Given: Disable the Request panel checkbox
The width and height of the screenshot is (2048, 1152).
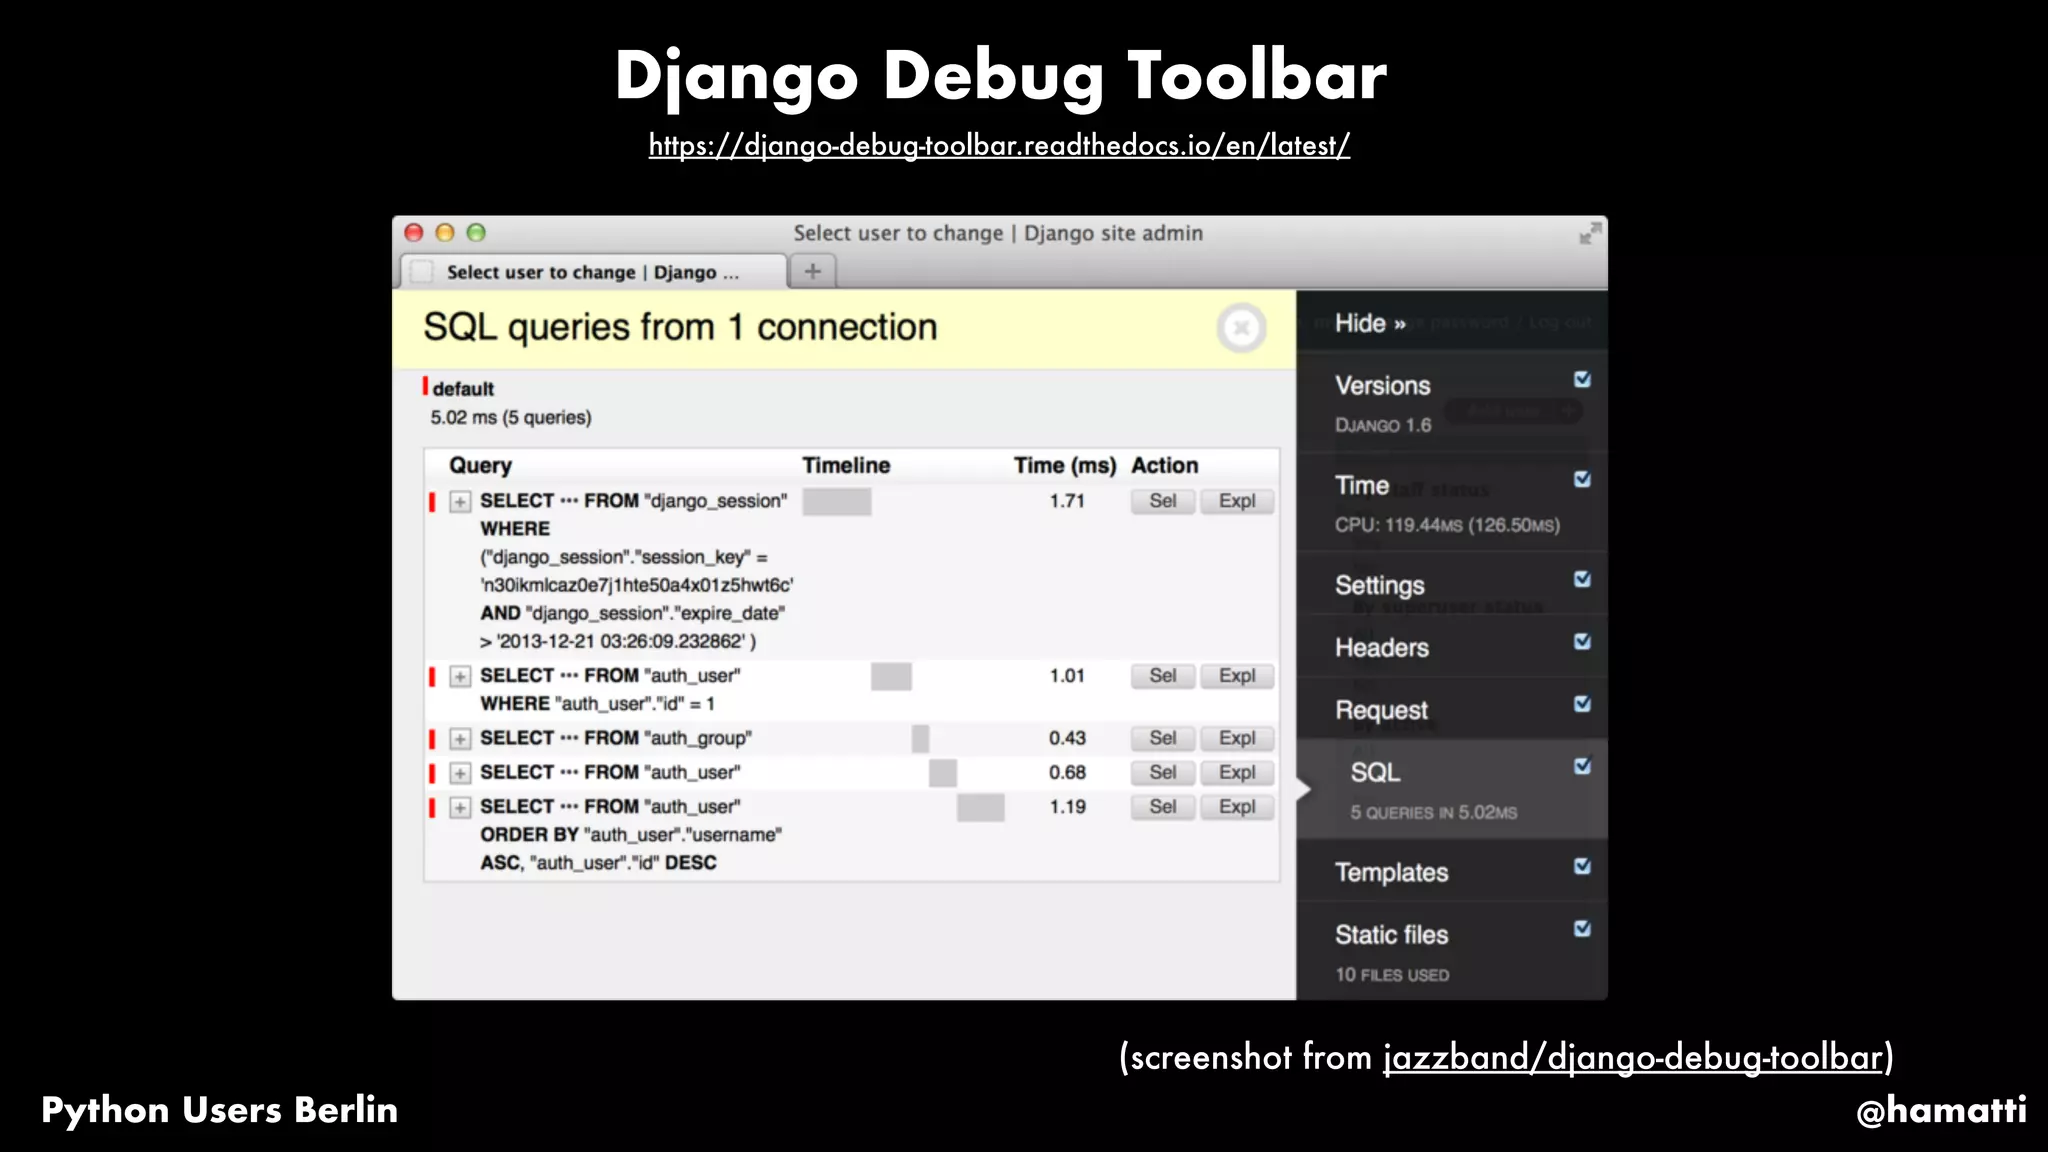Looking at the screenshot, I should pos(1582,704).
